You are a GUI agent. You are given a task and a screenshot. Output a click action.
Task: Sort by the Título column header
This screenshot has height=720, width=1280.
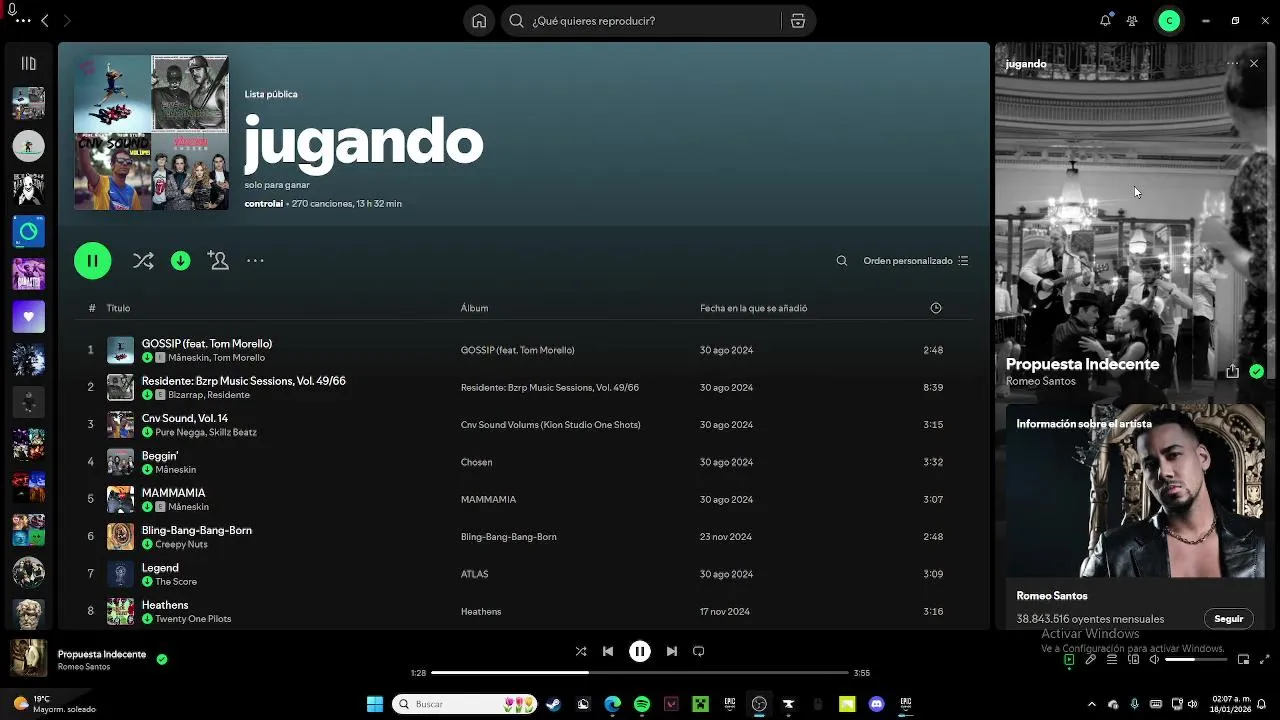pos(118,308)
